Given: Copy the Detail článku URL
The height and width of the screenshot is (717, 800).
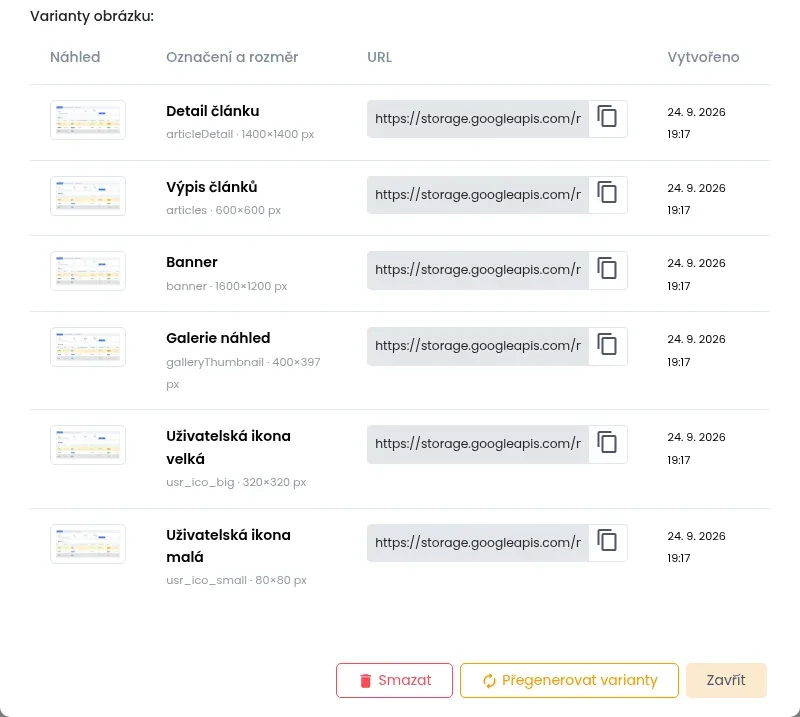Looking at the screenshot, I should pyautogui.click(x=608, y=119).
